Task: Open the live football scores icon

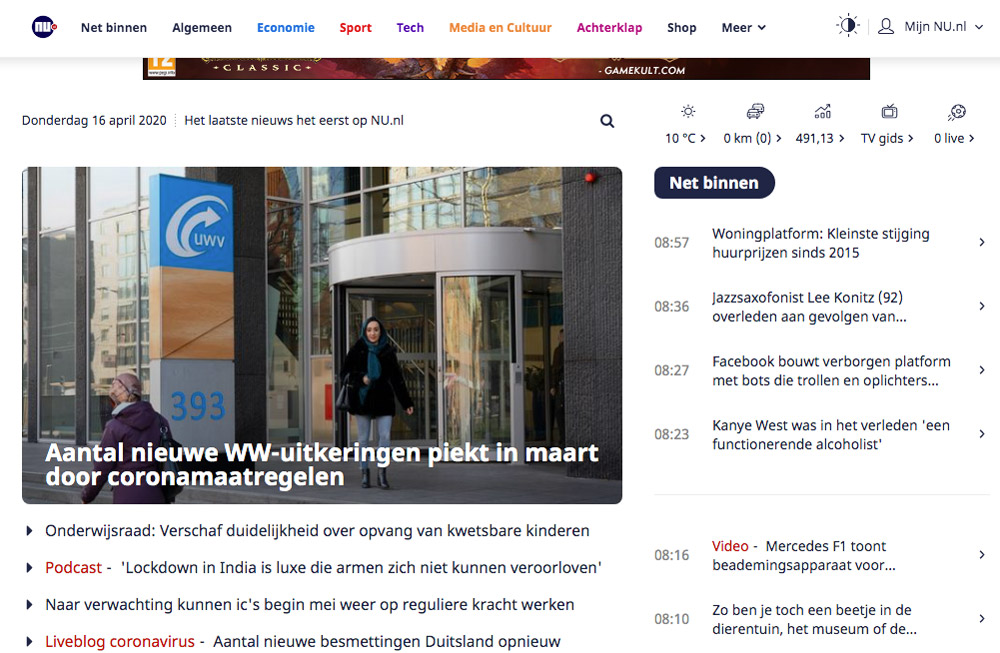Action: (956, 112)
